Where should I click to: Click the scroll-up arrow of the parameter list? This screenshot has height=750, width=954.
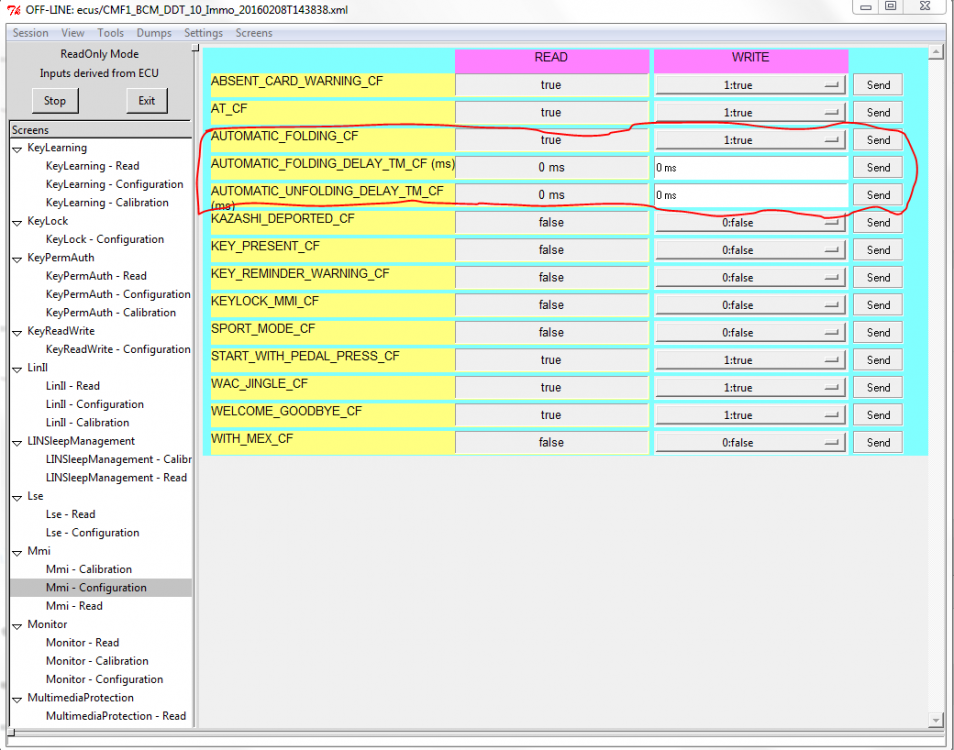click(936, 53)
